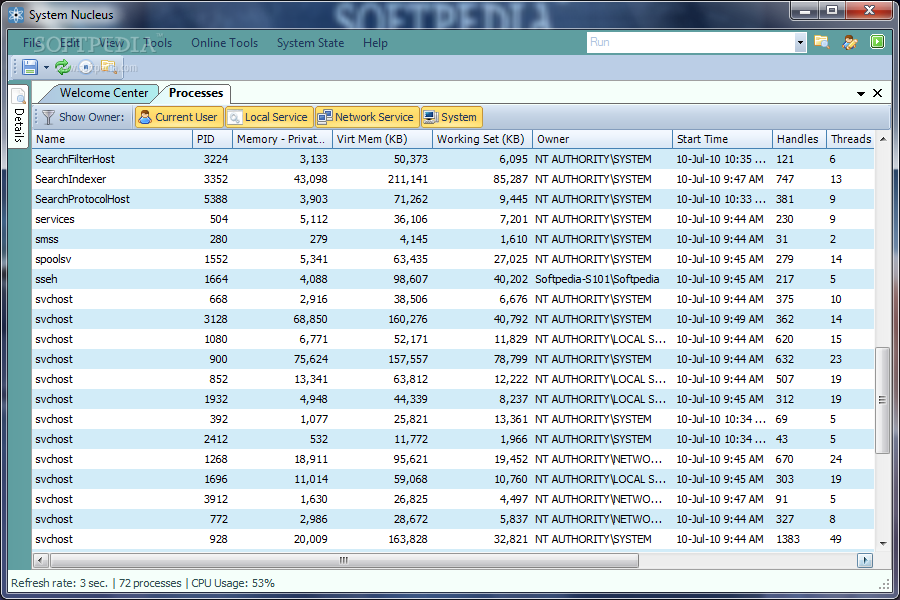Open the View menu
Image resolution: width=900 pixels, height=600 pixels.
[x=111, y=43]
